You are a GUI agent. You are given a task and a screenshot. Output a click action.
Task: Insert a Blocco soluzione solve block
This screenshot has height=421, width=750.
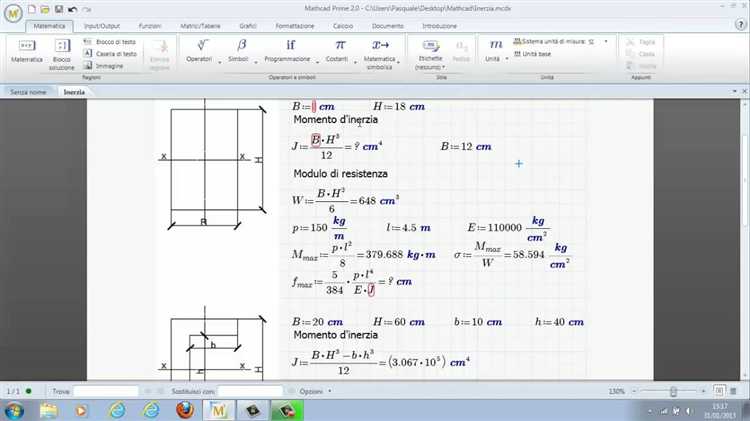click(x=62, y=55)
